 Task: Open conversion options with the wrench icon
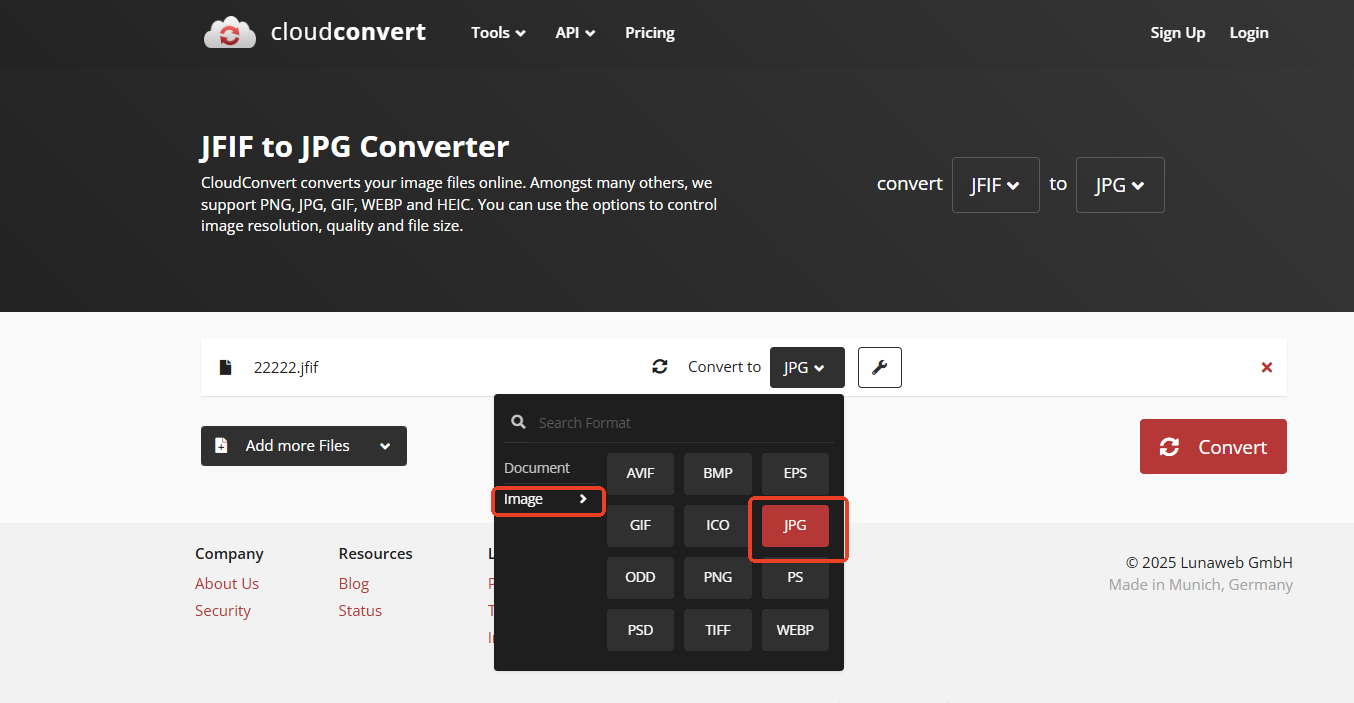click(x=880, y=367)
